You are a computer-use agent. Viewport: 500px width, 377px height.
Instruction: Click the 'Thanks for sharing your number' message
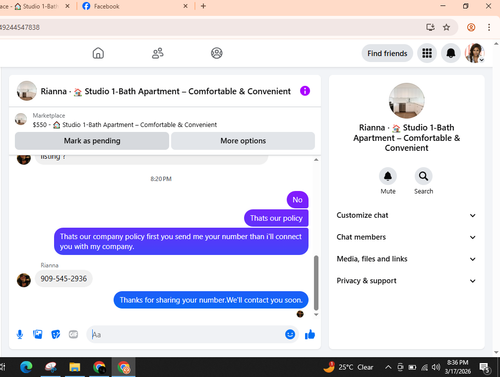pyautogui.click(x=211, y=300)
